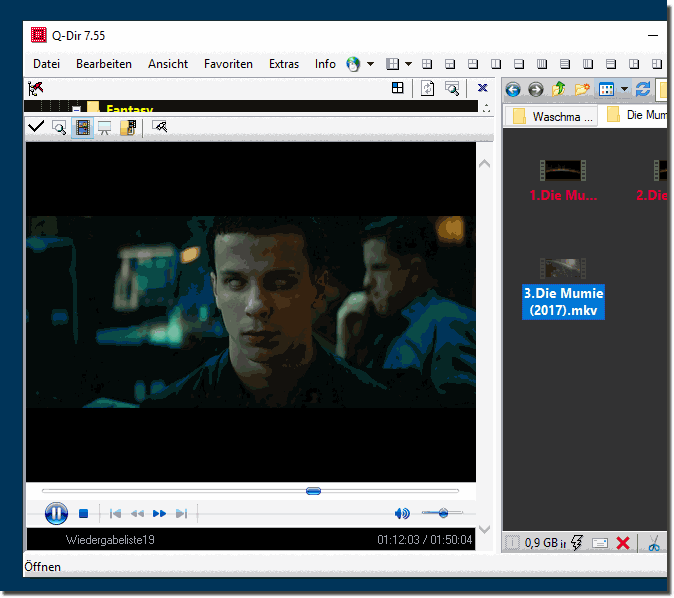This screenshot has height=598, width=674.
Task: Toggle the presentation screen preview mode
Action: pyautogui.click(x=104, y=128)
